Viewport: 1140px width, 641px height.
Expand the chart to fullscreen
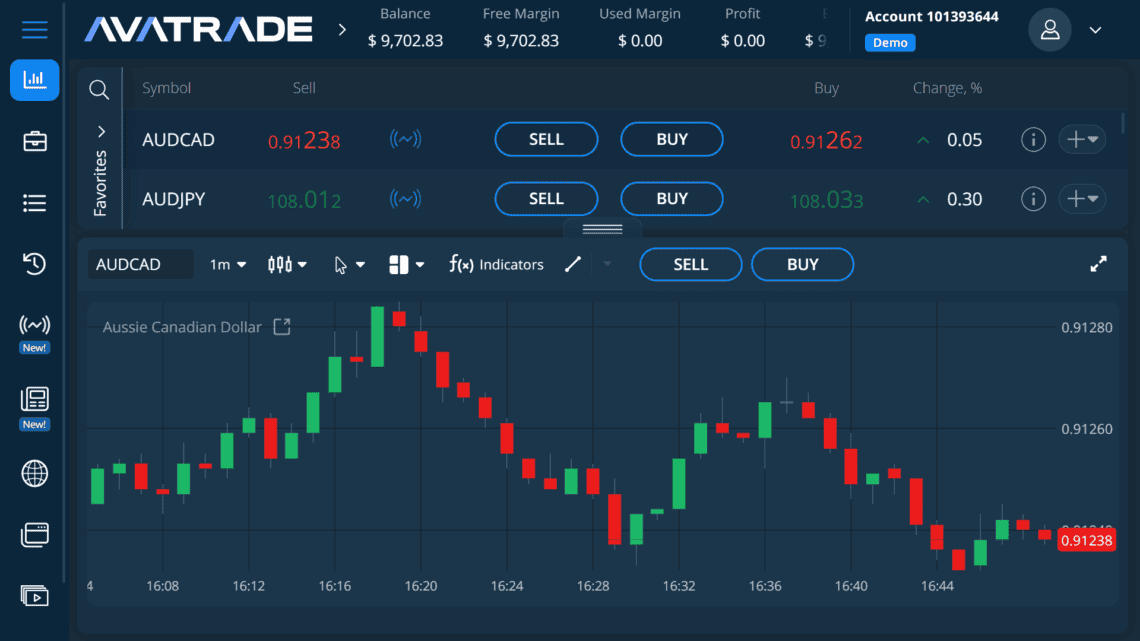click(1098, 264)
